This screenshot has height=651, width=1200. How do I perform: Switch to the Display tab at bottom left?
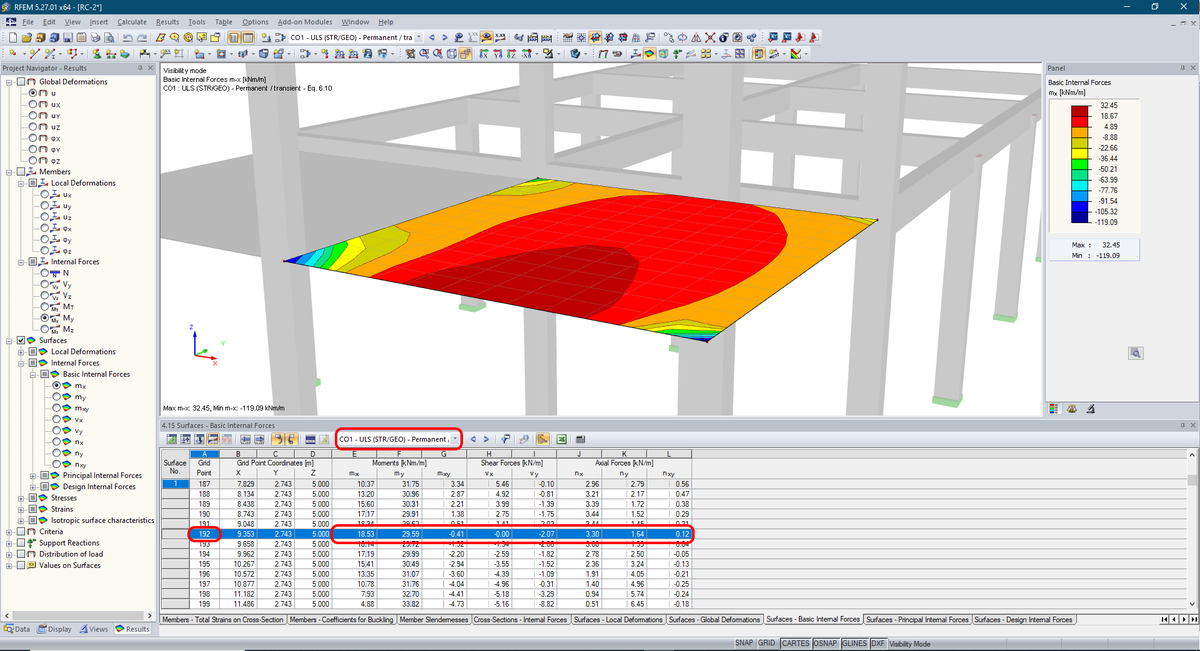coord(53,630)
